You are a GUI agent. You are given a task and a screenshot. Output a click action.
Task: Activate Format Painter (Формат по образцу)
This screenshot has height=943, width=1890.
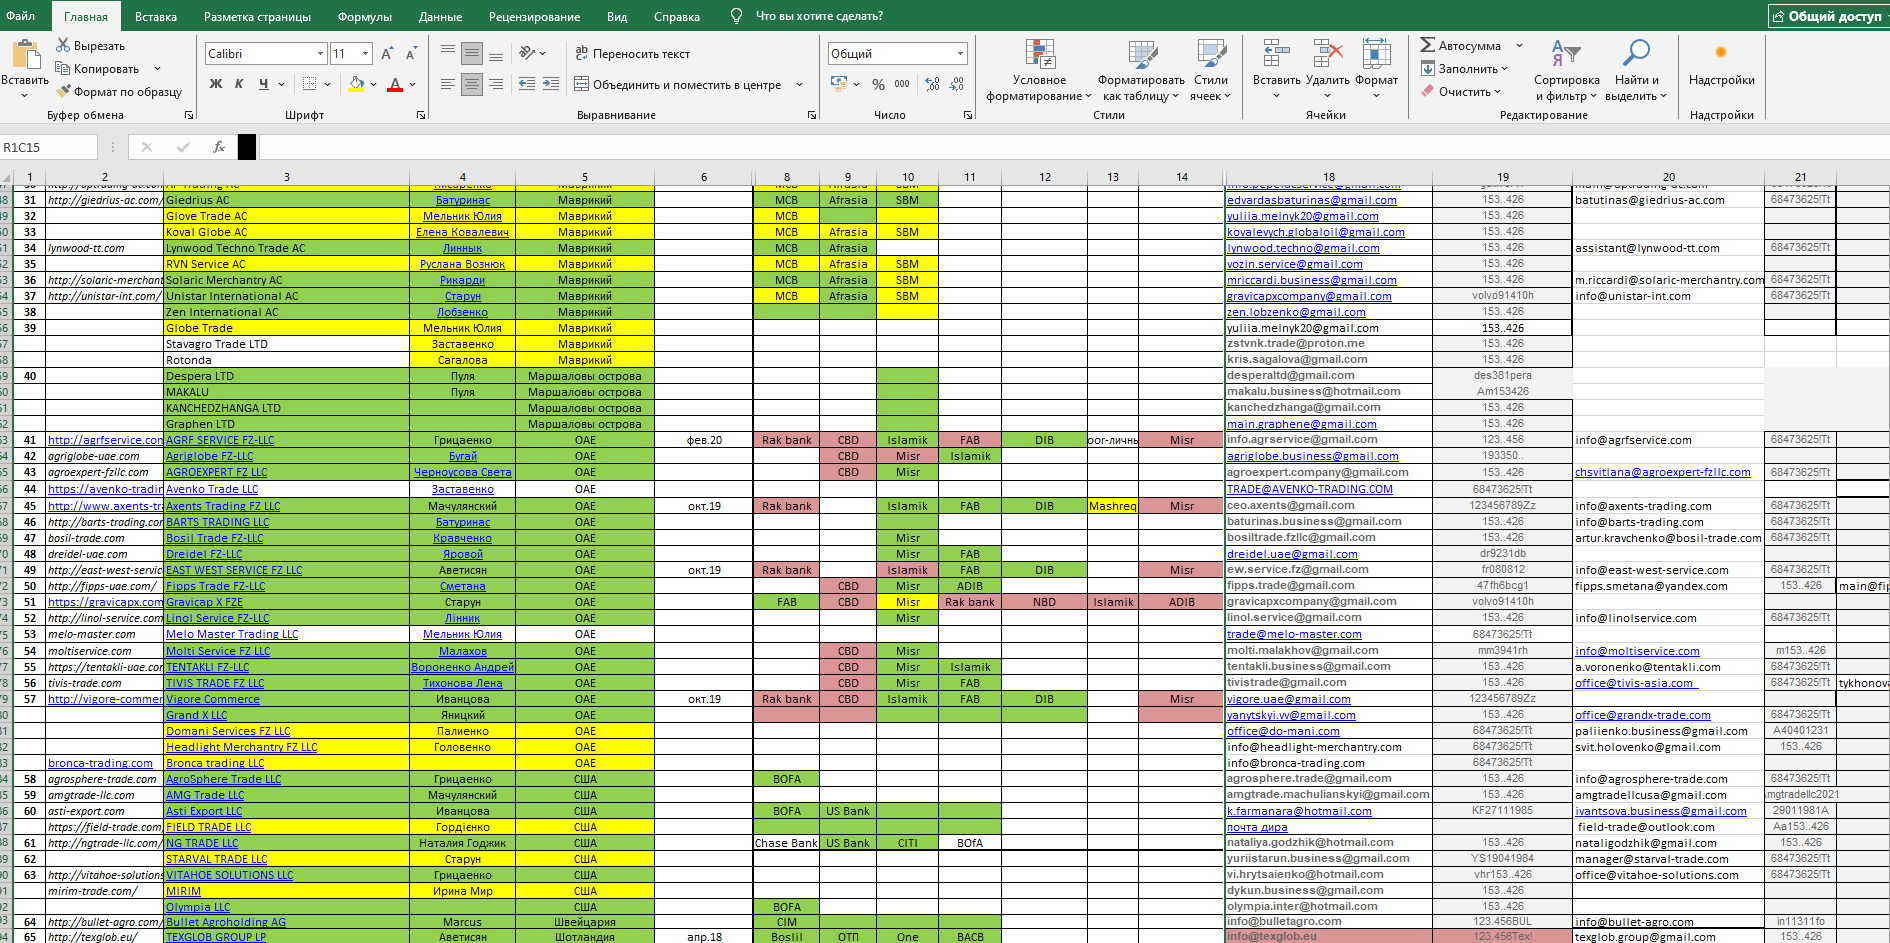[118, 92]
